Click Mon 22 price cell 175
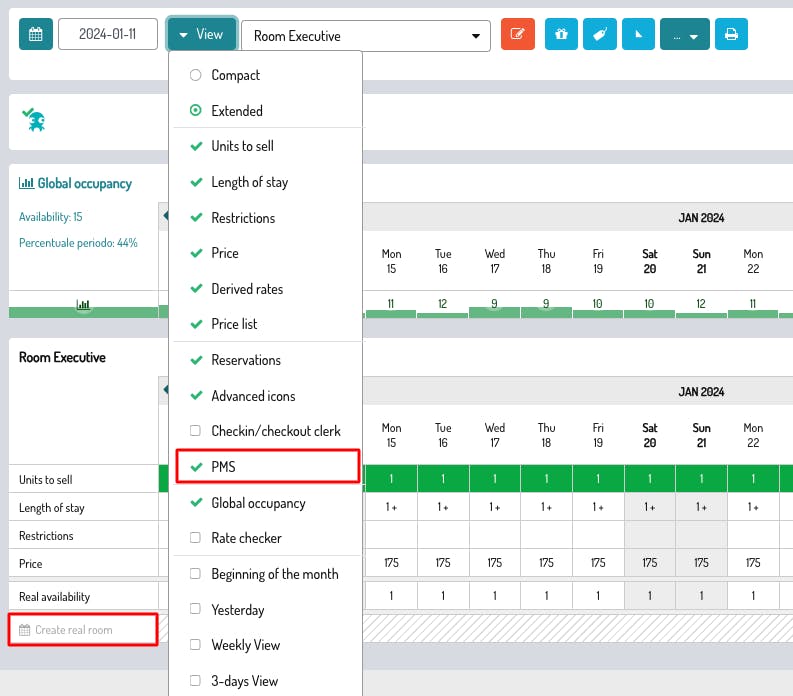793x696 pixels. coord(753,562)
